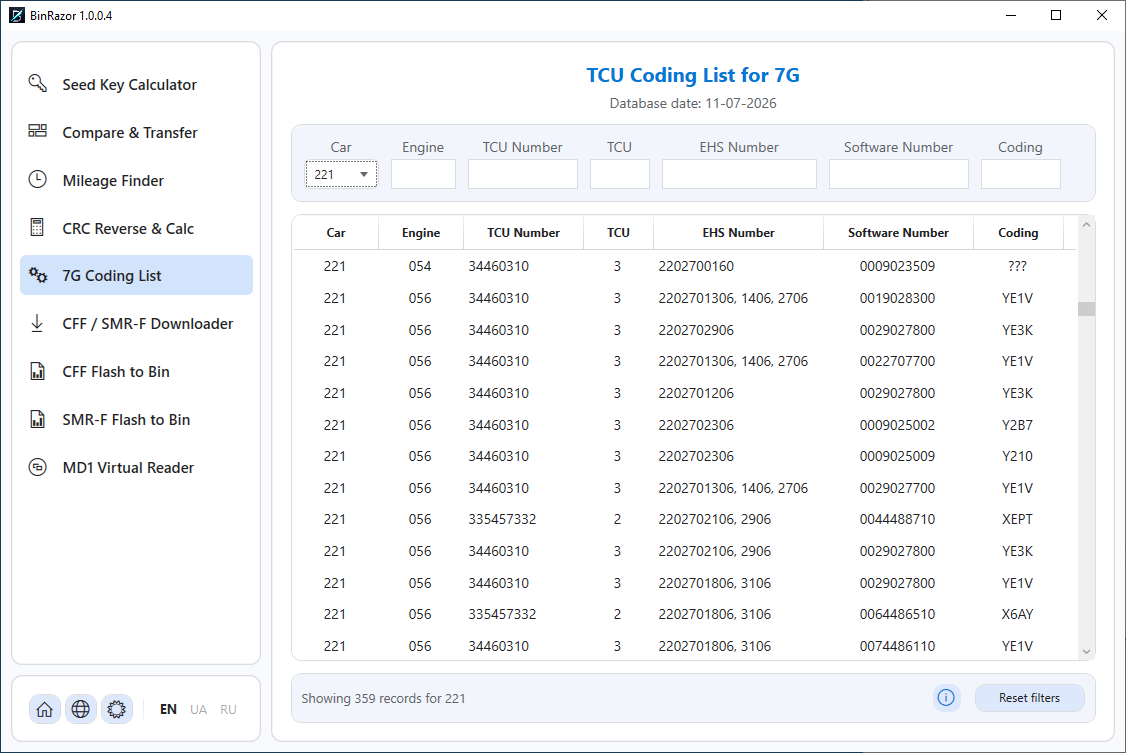
Task: Click the table scrollbar down arrow
Action: pyautogui.click(x=1087, y=651)
